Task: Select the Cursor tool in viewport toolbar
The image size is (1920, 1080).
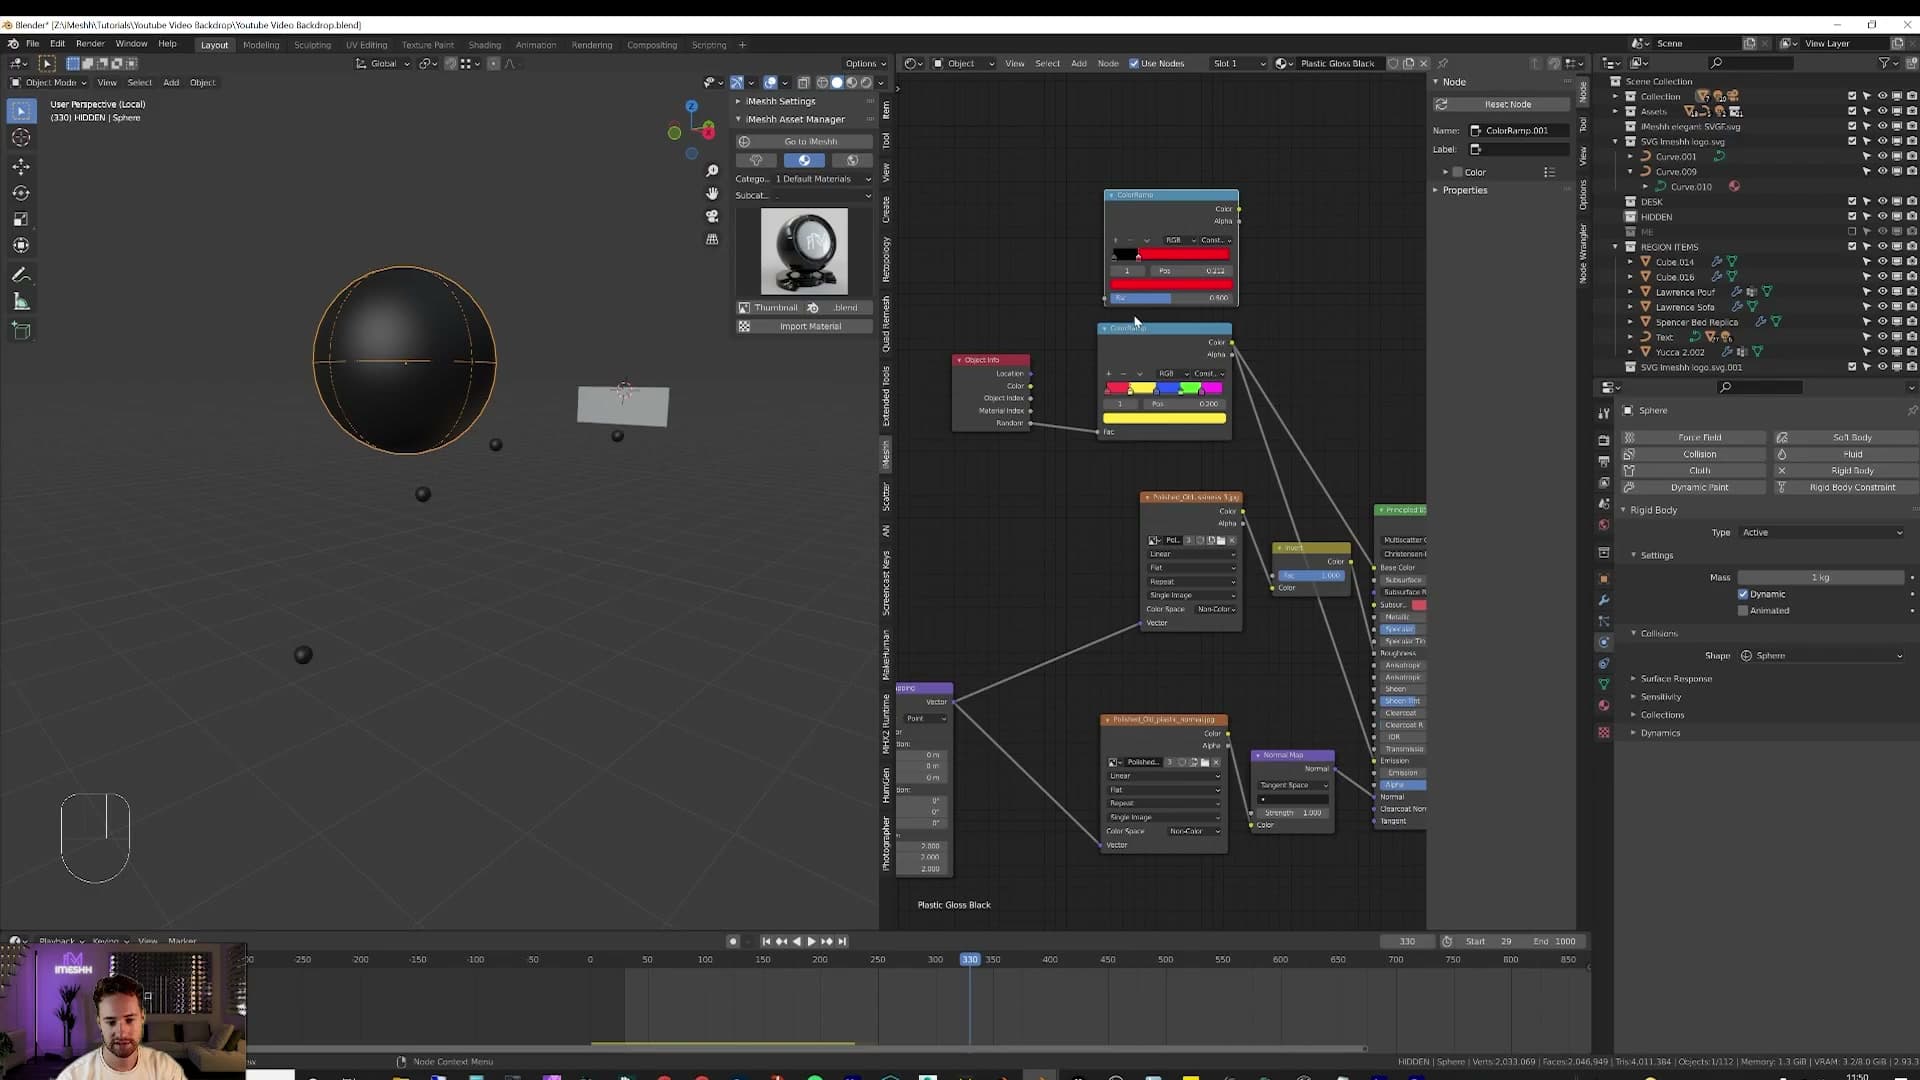Action: point(21,138)
